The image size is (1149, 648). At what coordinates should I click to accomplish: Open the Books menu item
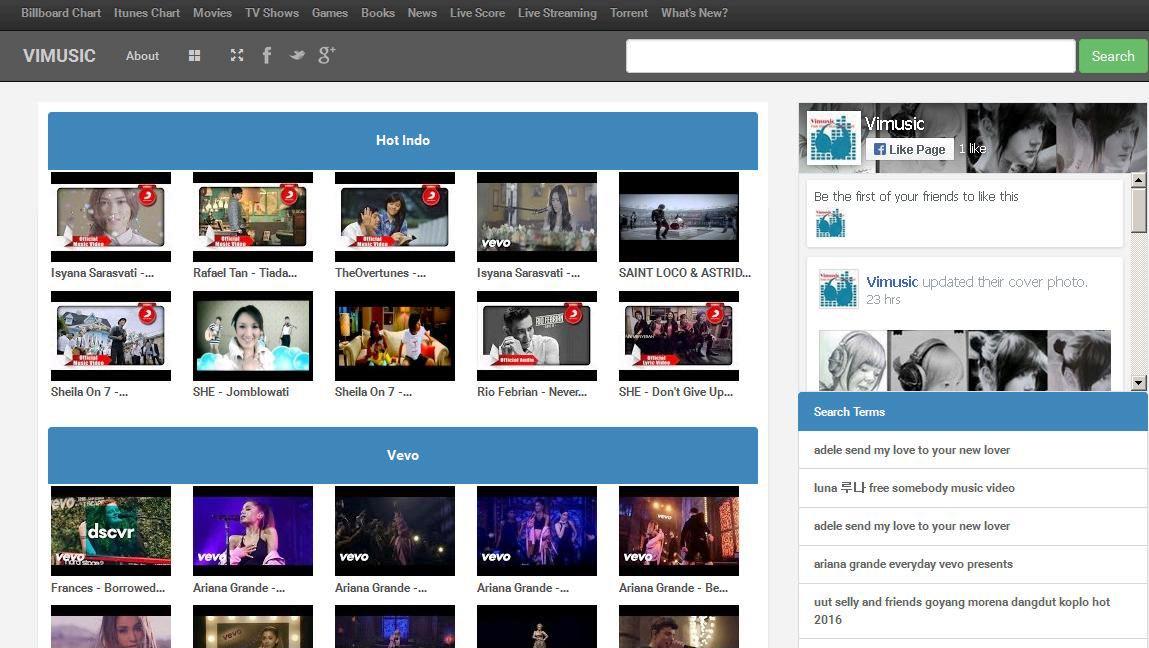[x=377, y=13]
